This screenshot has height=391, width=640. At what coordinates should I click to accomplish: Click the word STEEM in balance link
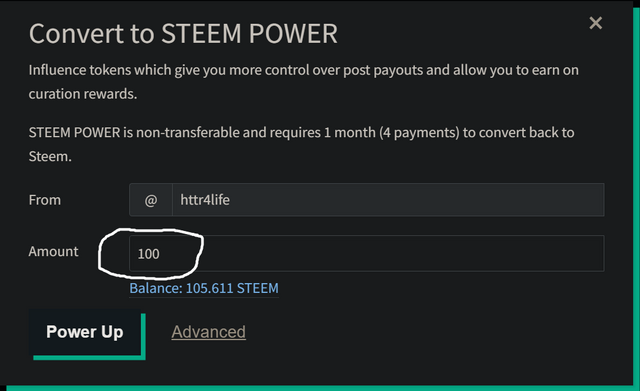tap(258, 288)
